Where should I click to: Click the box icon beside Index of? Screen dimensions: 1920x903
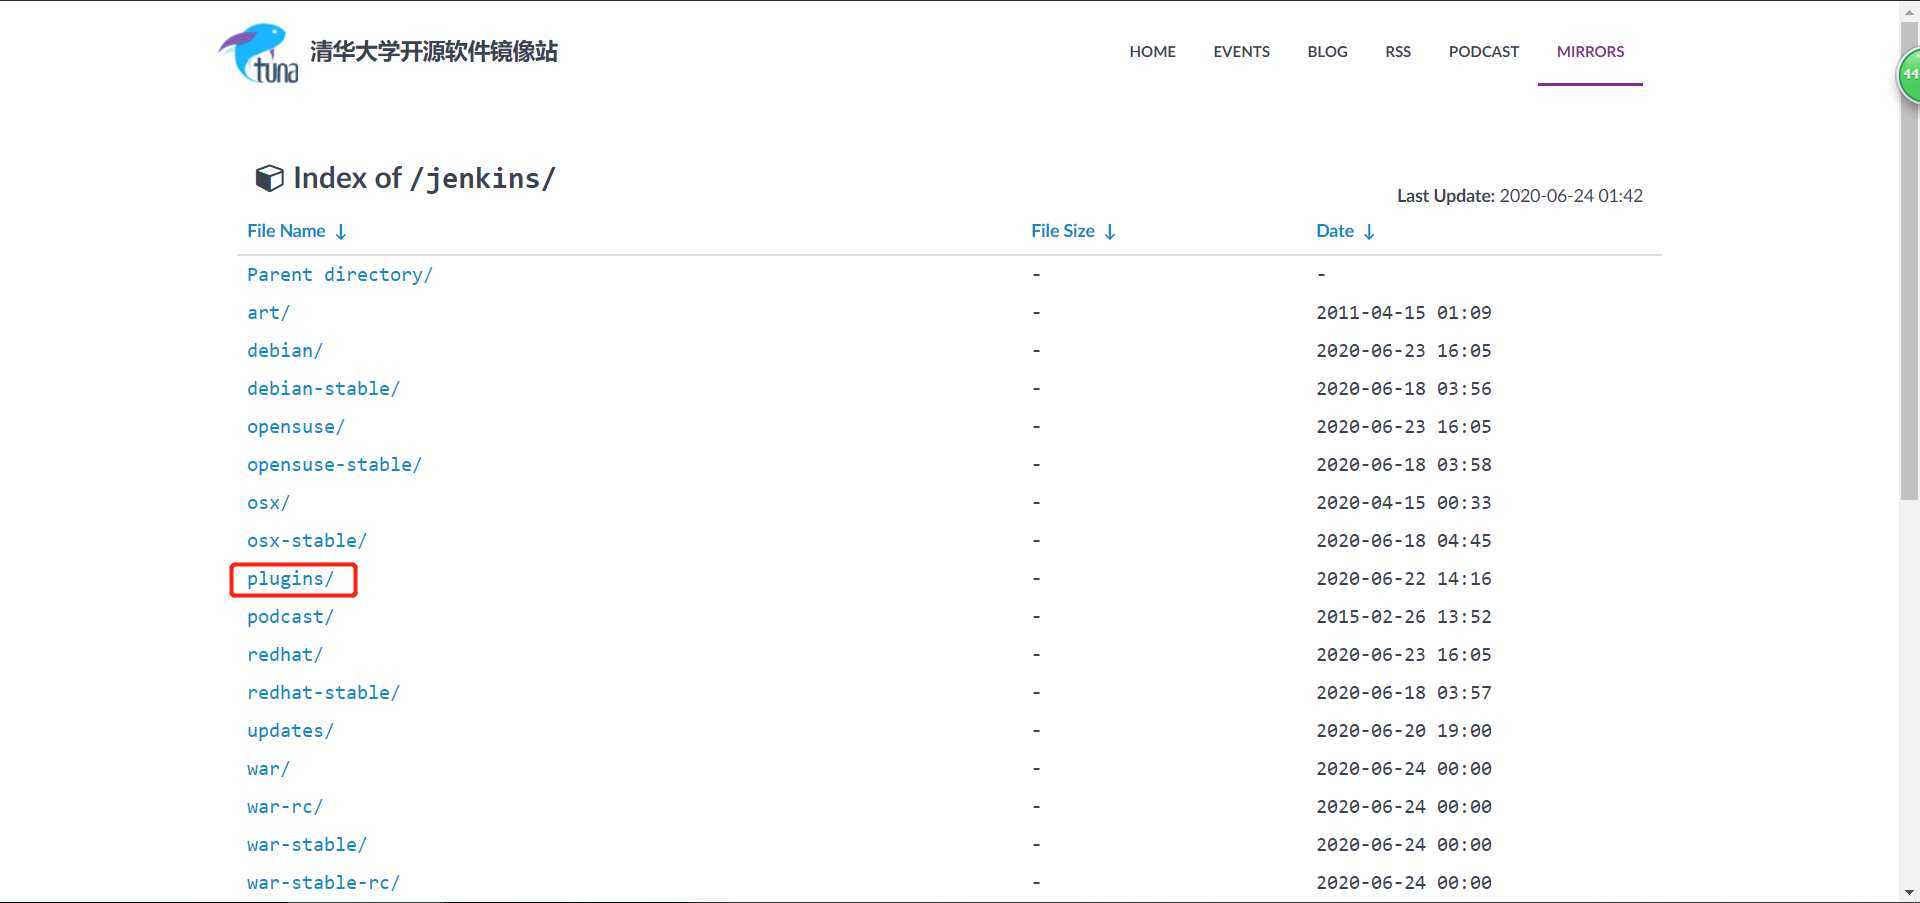(x=269, y=178)
